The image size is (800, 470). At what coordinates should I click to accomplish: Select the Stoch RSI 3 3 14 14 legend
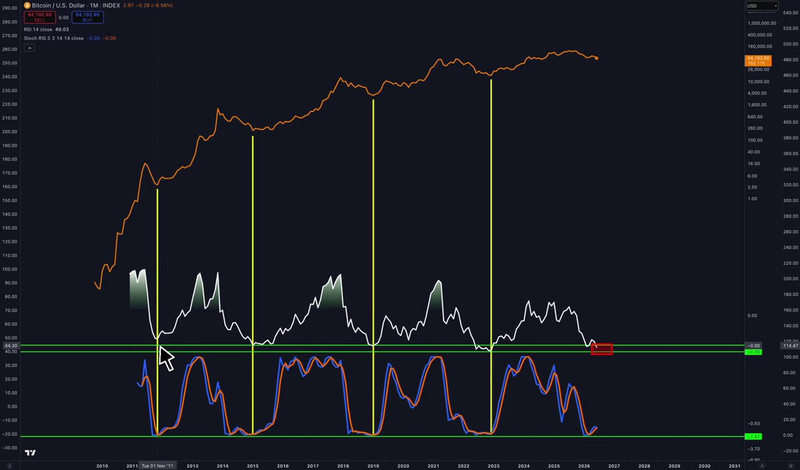54,38
